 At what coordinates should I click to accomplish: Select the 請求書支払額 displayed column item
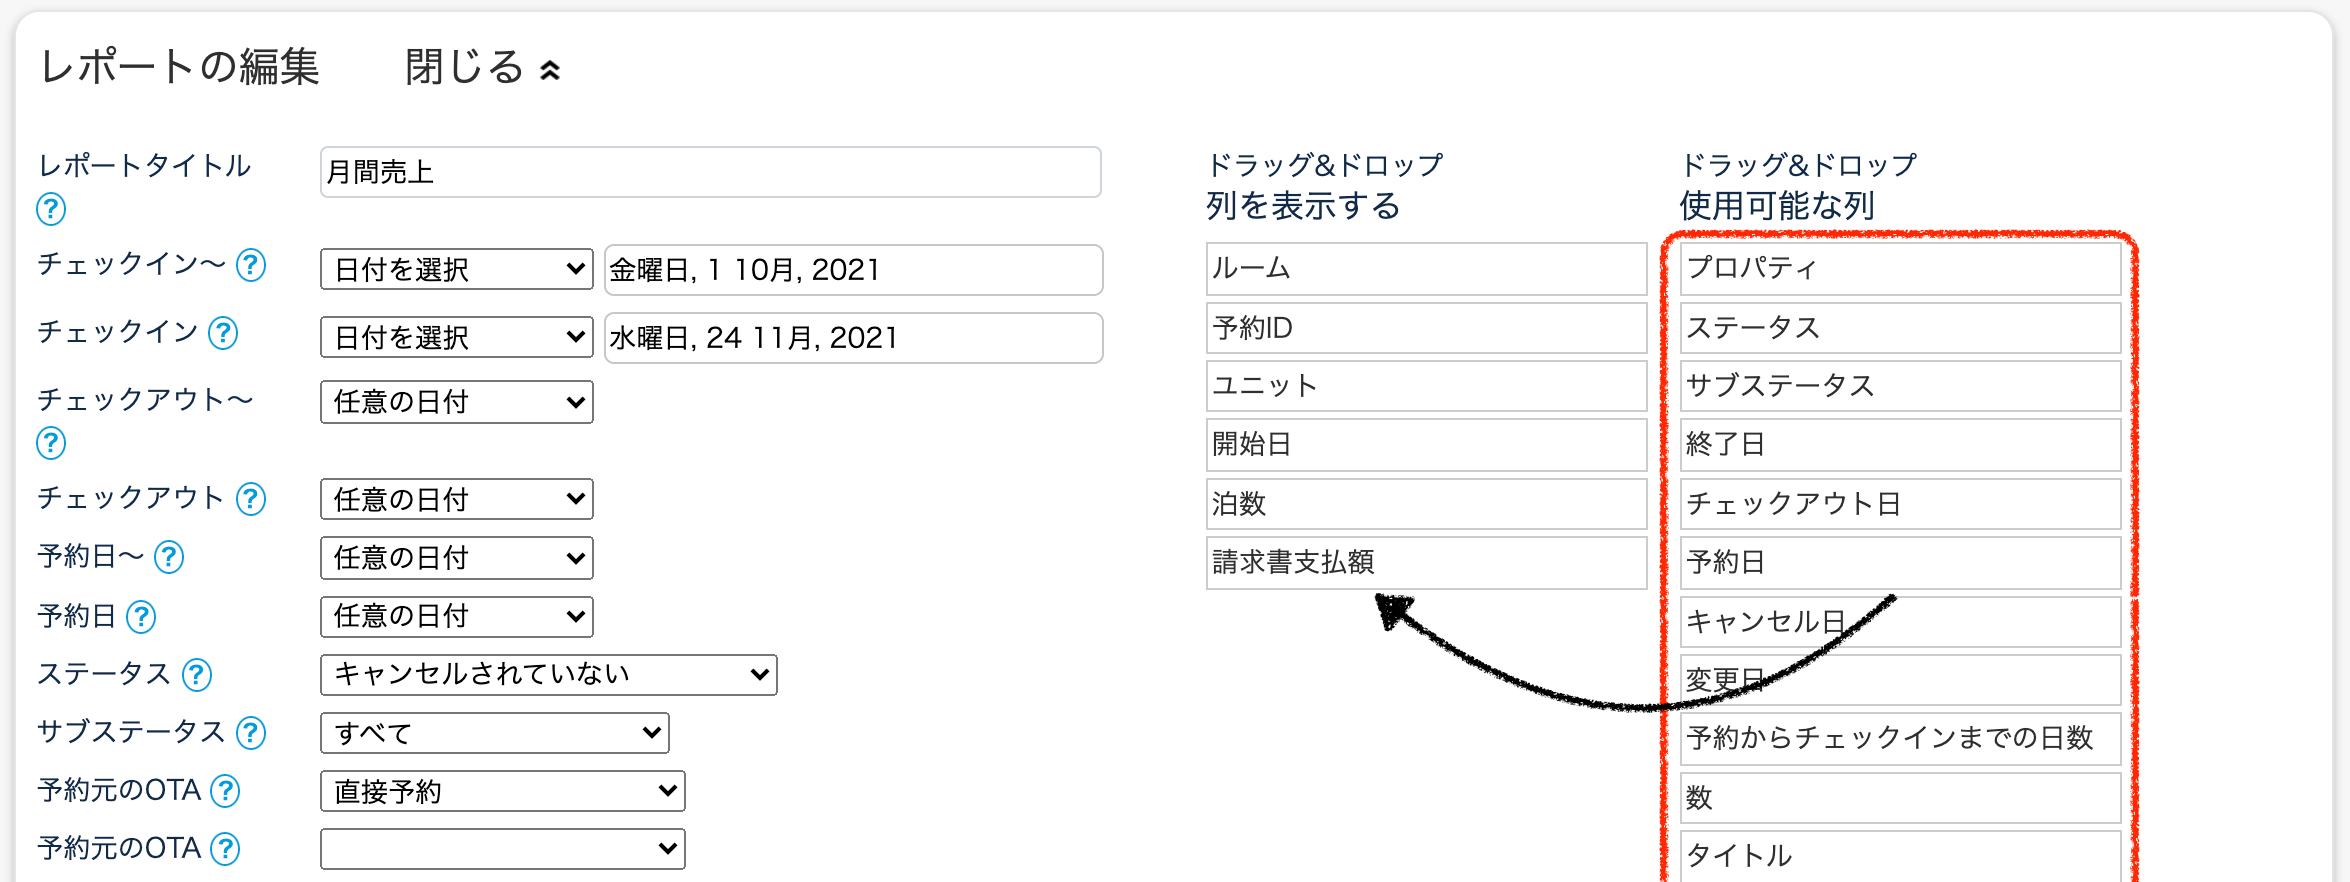[x=1425, y=562]
